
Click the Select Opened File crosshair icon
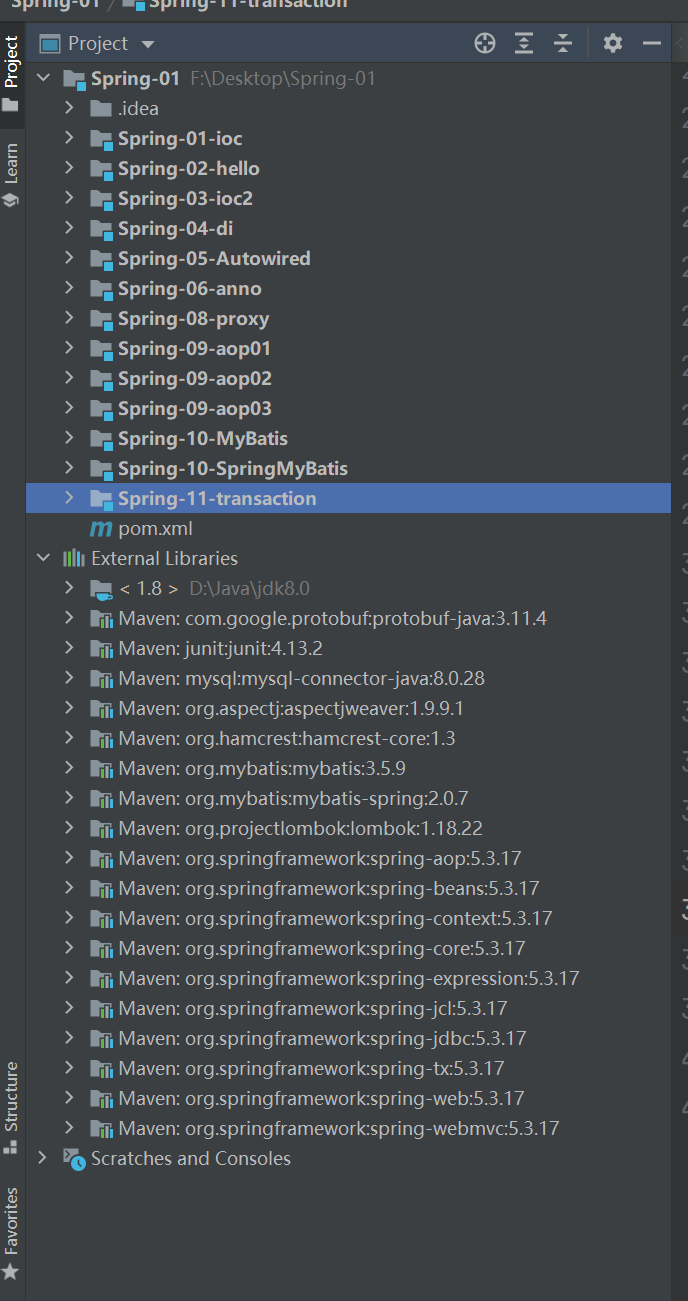point(485,43)
